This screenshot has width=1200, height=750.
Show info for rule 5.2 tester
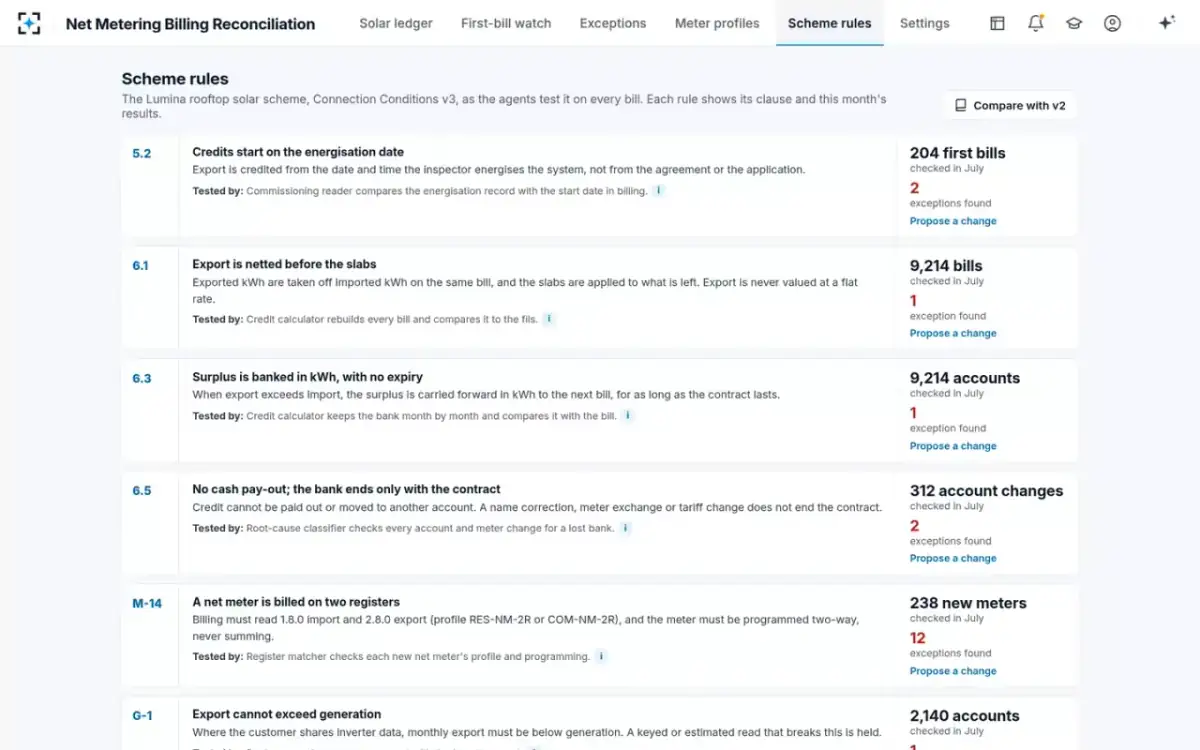click(659, 190)
